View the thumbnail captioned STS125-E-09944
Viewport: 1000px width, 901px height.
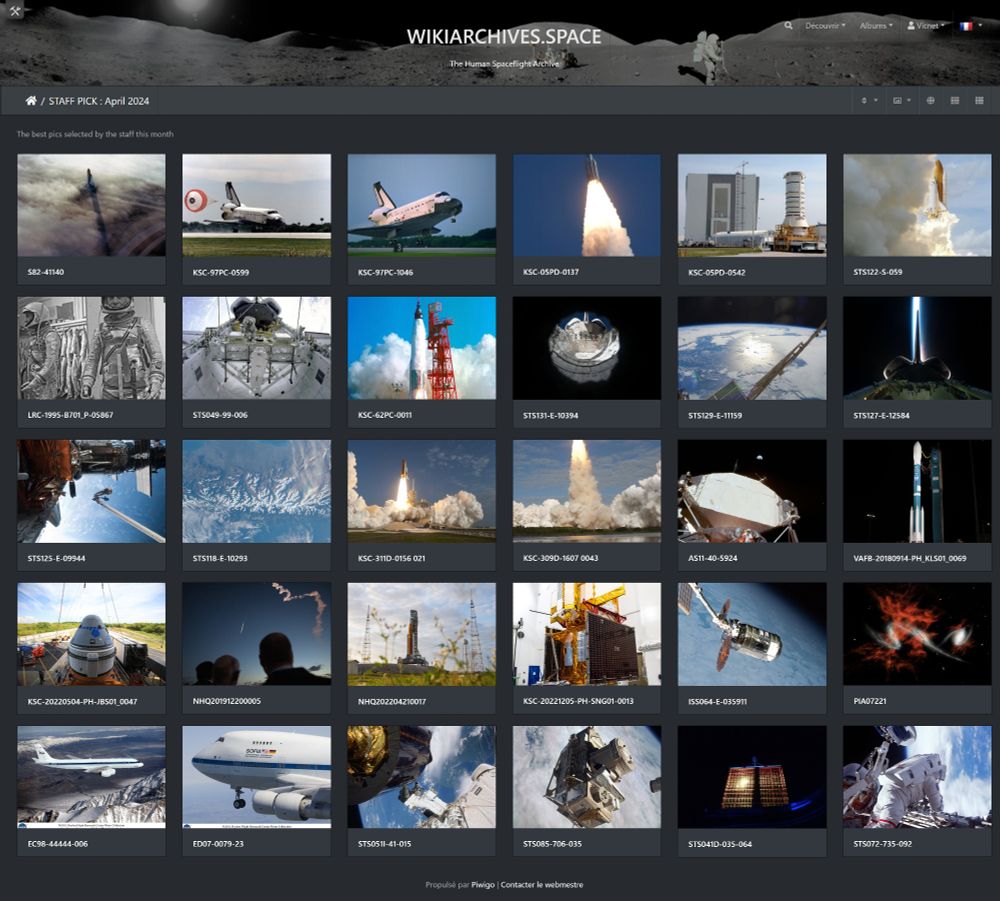91,491
